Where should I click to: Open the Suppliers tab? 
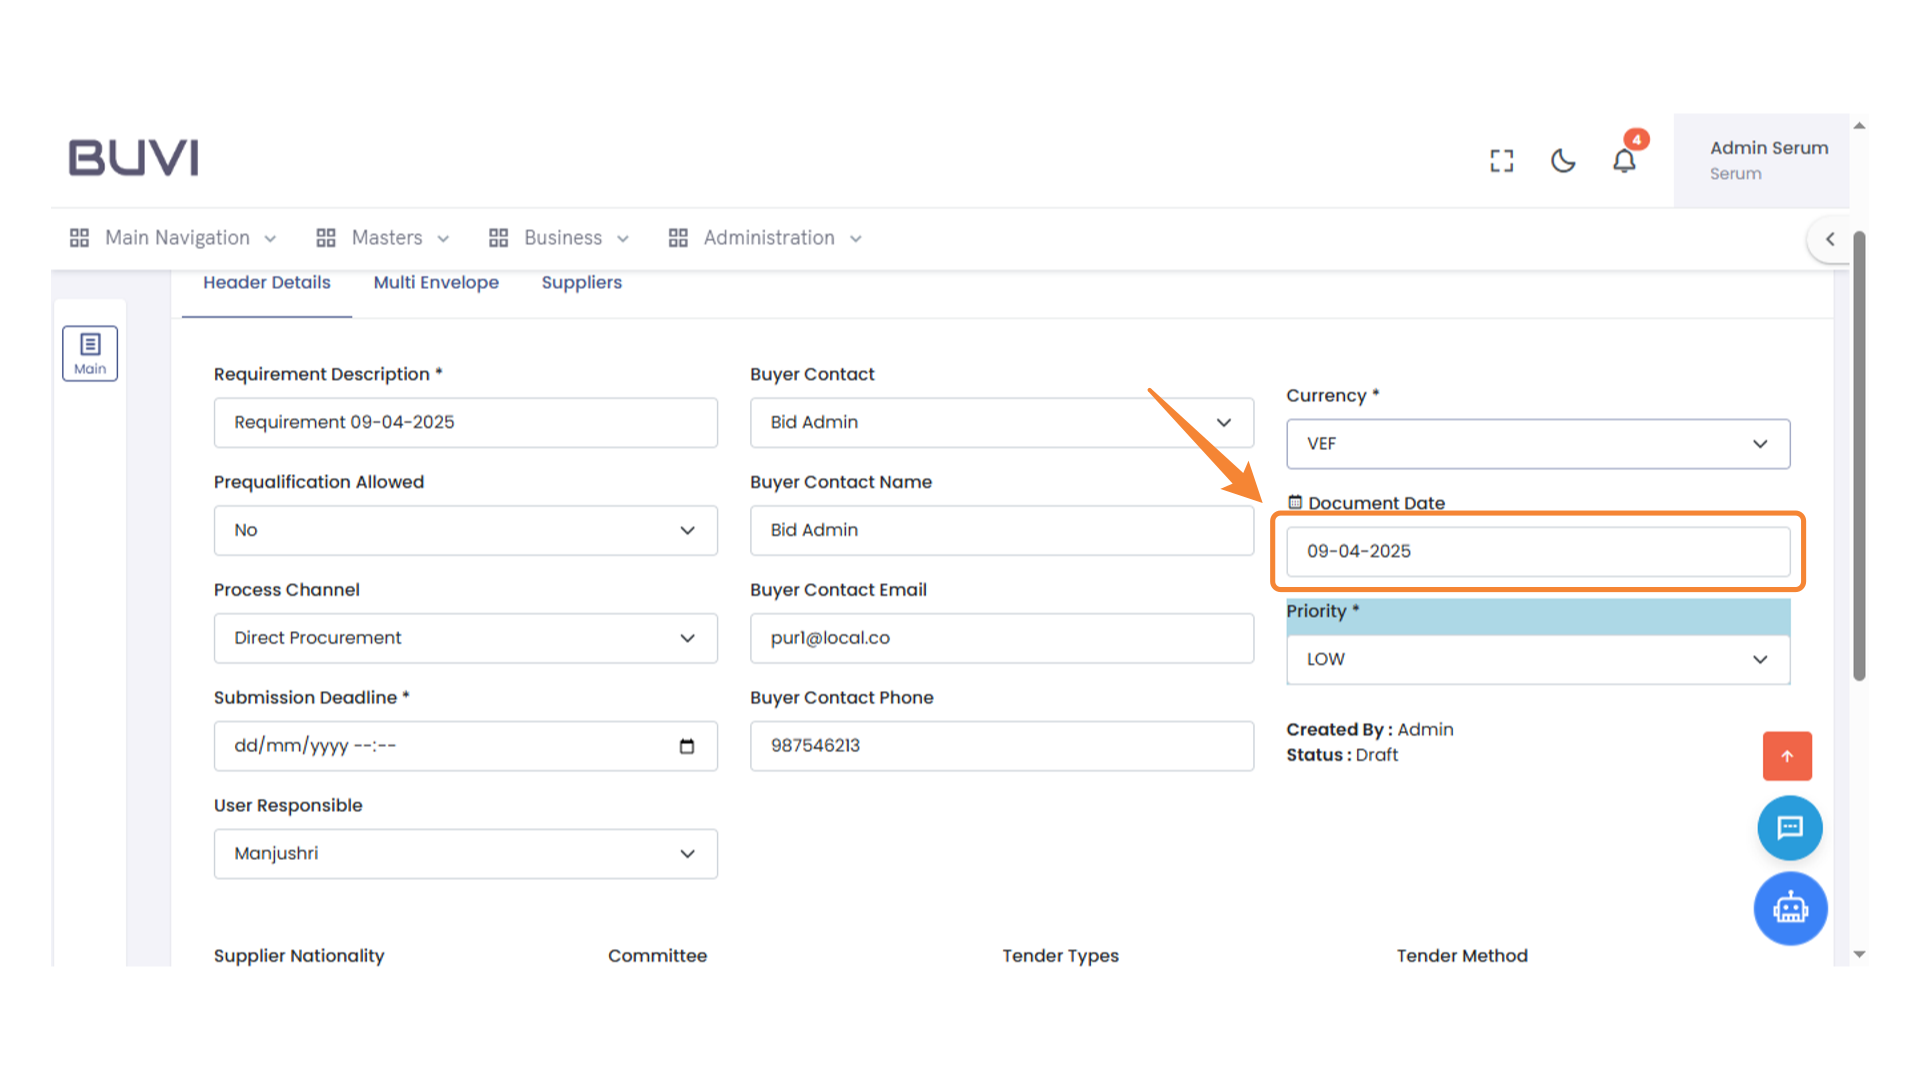tap(581, 283)
